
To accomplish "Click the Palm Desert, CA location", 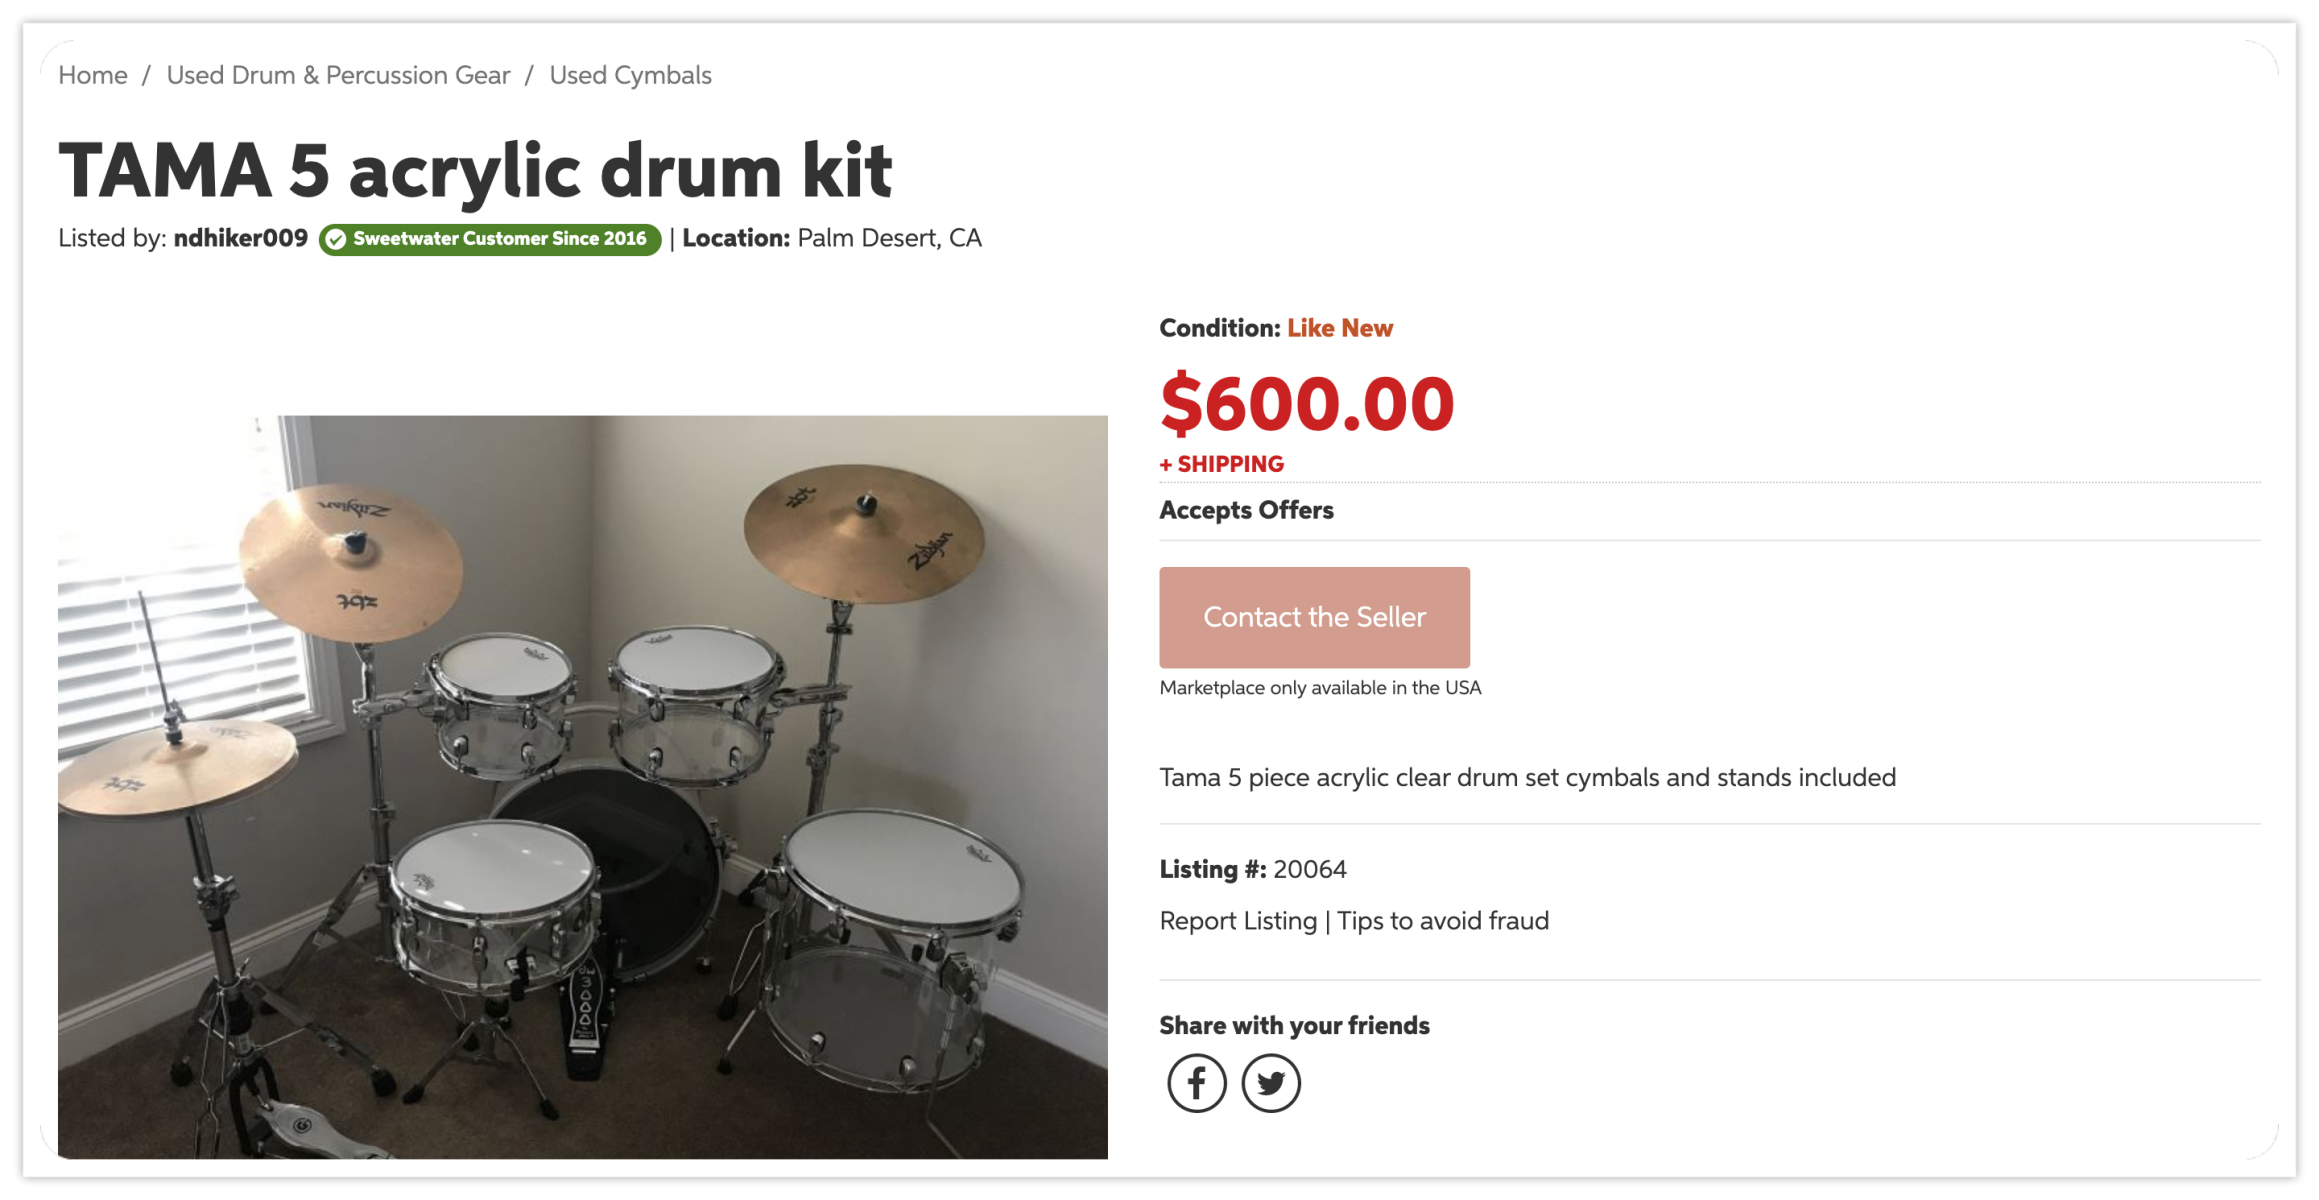I will [889, 238].
